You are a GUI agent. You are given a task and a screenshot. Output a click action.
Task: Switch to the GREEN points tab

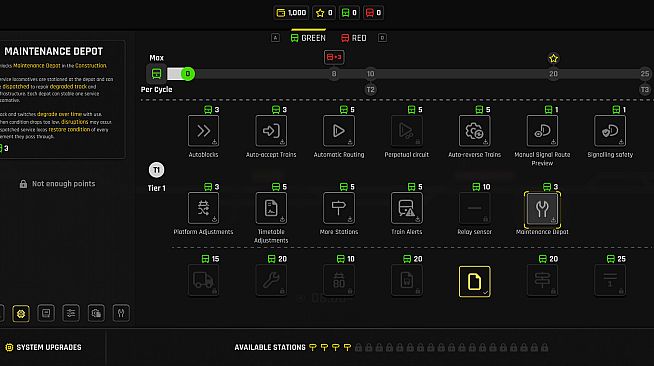[x=308, y=38]
